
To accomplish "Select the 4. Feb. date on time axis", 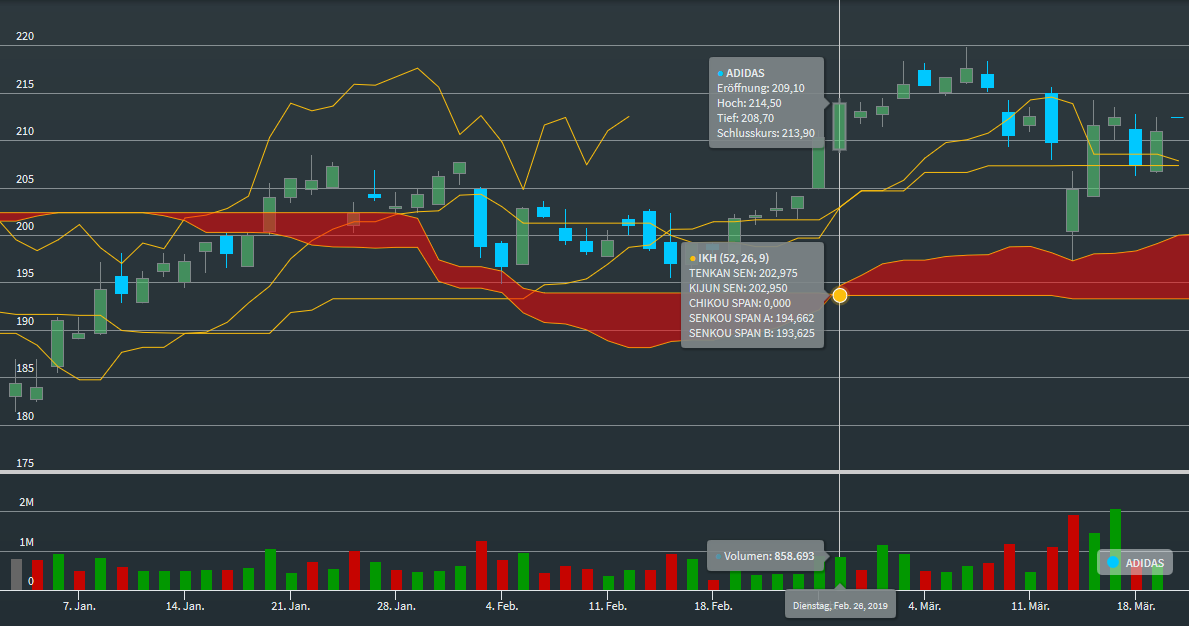I will pos(501,606).
